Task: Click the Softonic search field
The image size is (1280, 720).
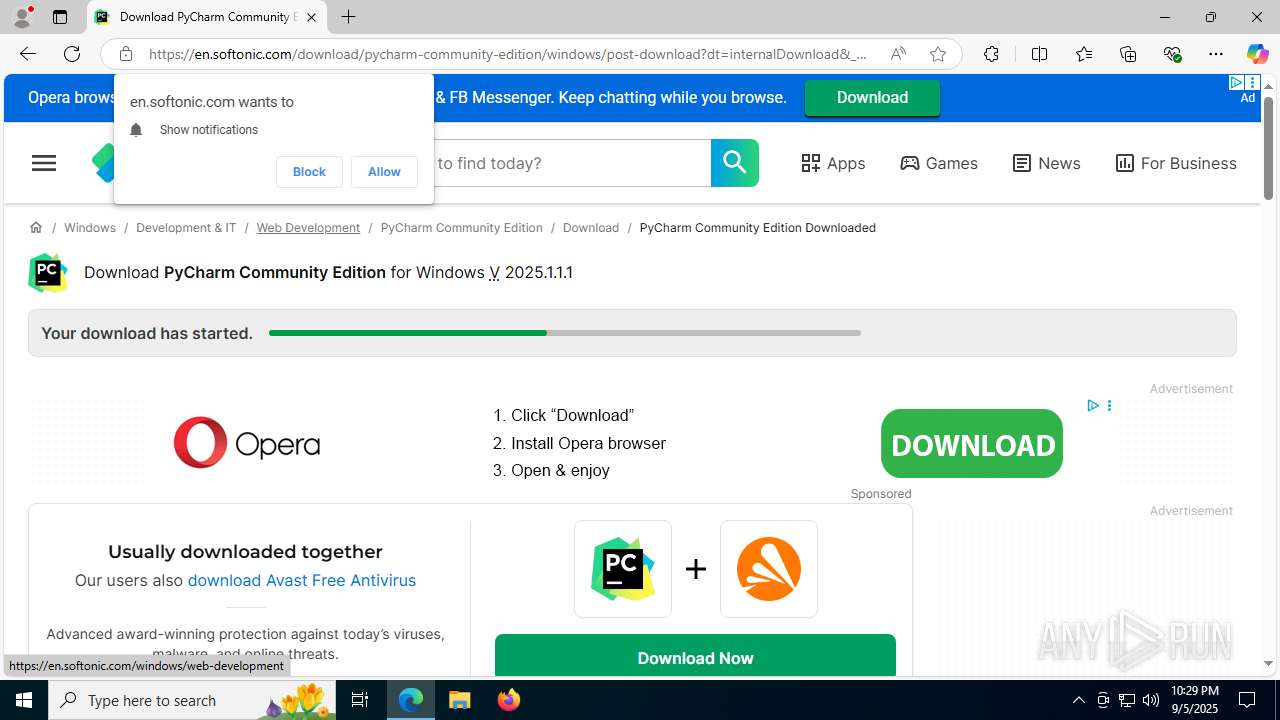Action: [571, 163]
